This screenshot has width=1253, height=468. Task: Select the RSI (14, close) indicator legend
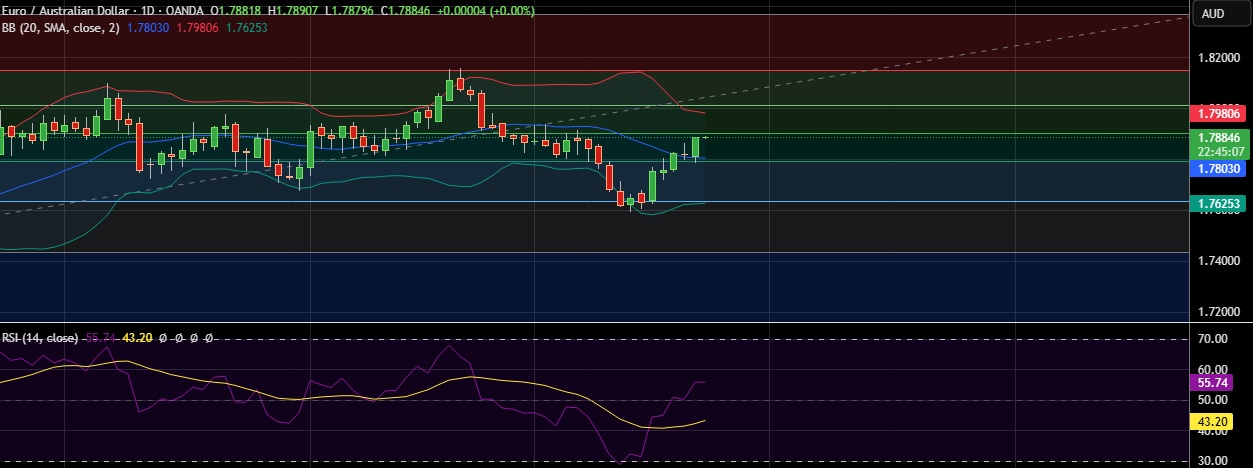click(40, 338)
